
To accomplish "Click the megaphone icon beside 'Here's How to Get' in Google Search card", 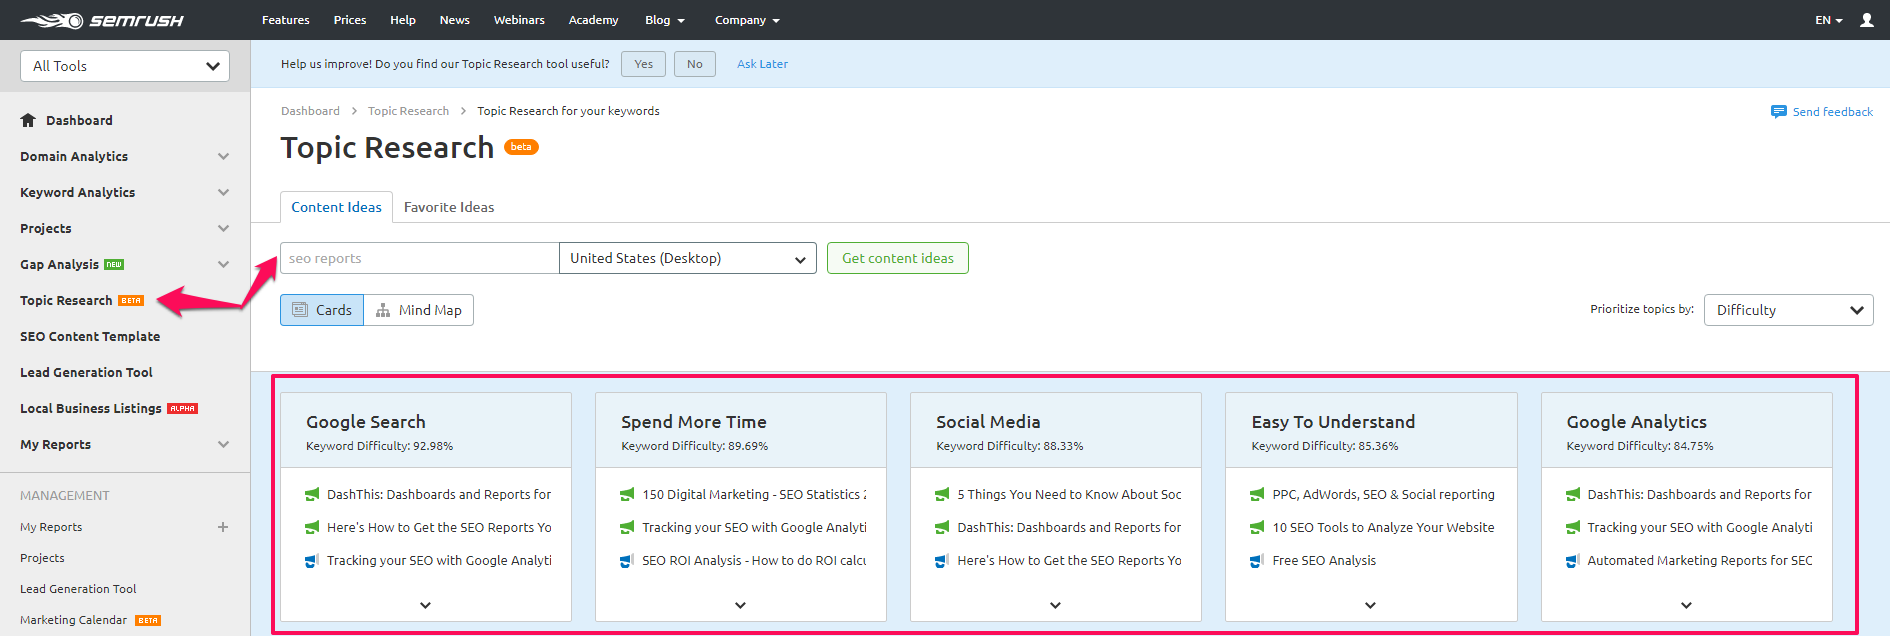I will [312, 528].
